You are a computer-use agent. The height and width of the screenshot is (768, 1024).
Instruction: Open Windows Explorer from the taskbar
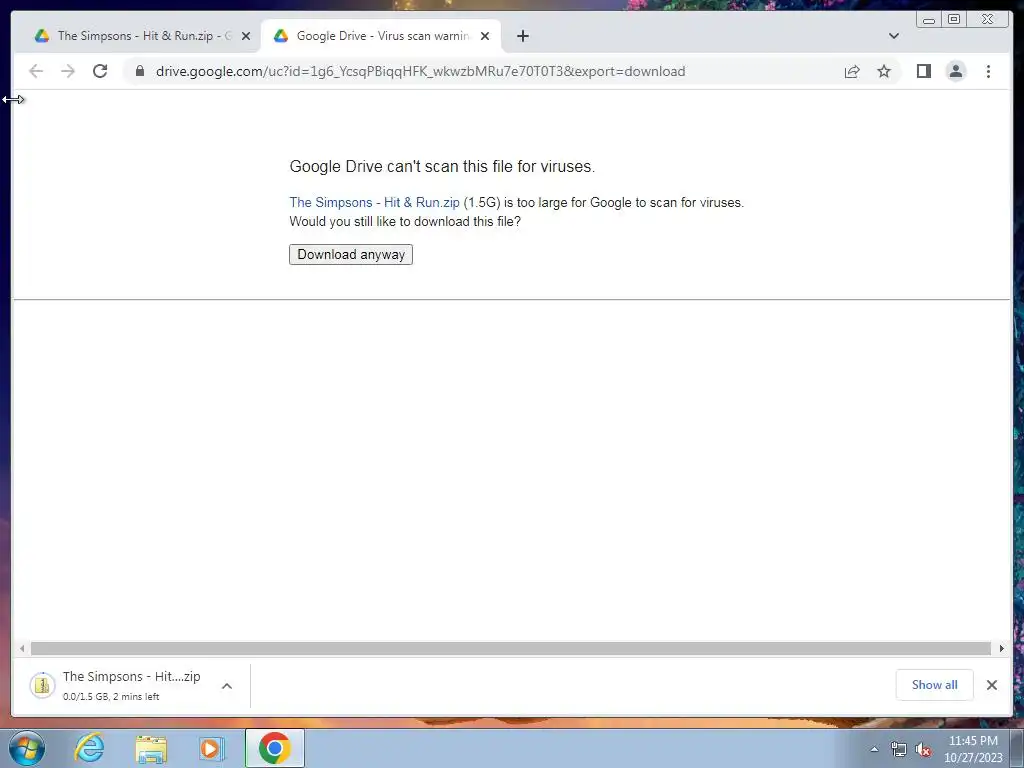(151, 748)
